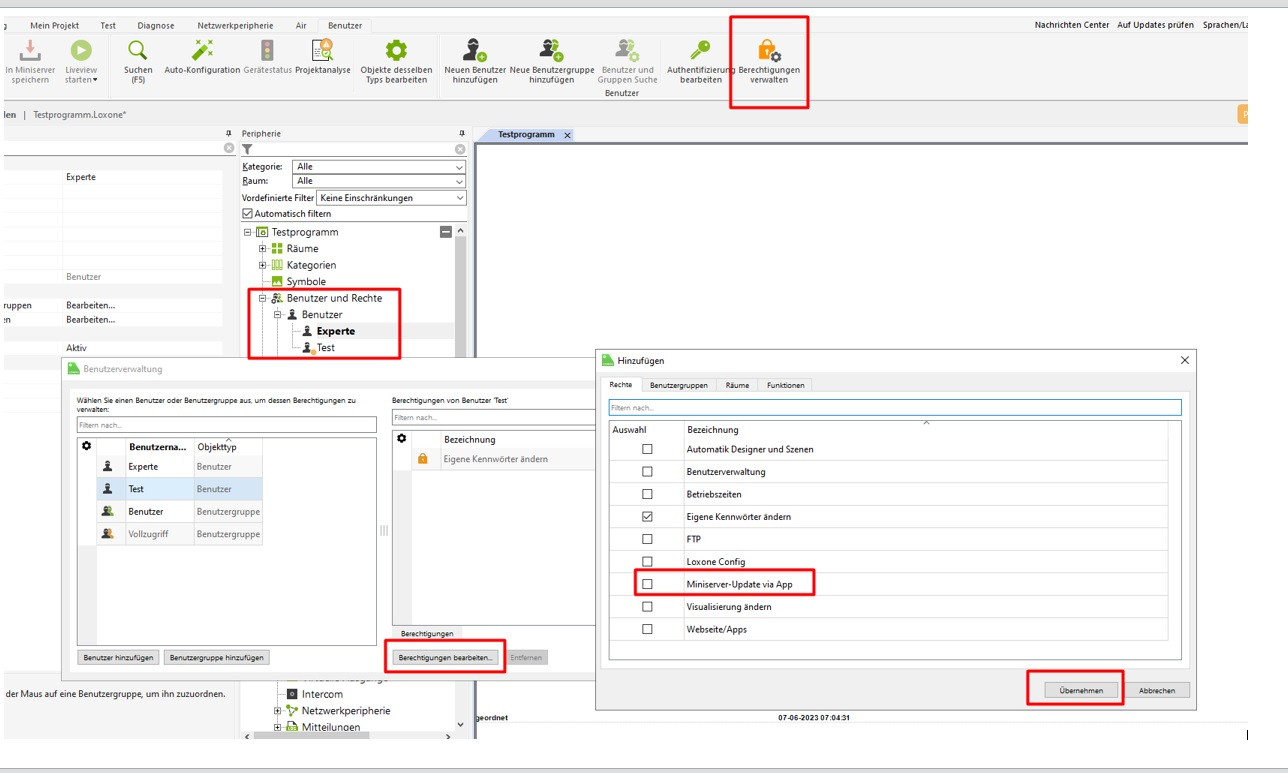Select user Test in Benutzerverwaltung list
This screenshot has height=773, width=1288.
[136, 489]
